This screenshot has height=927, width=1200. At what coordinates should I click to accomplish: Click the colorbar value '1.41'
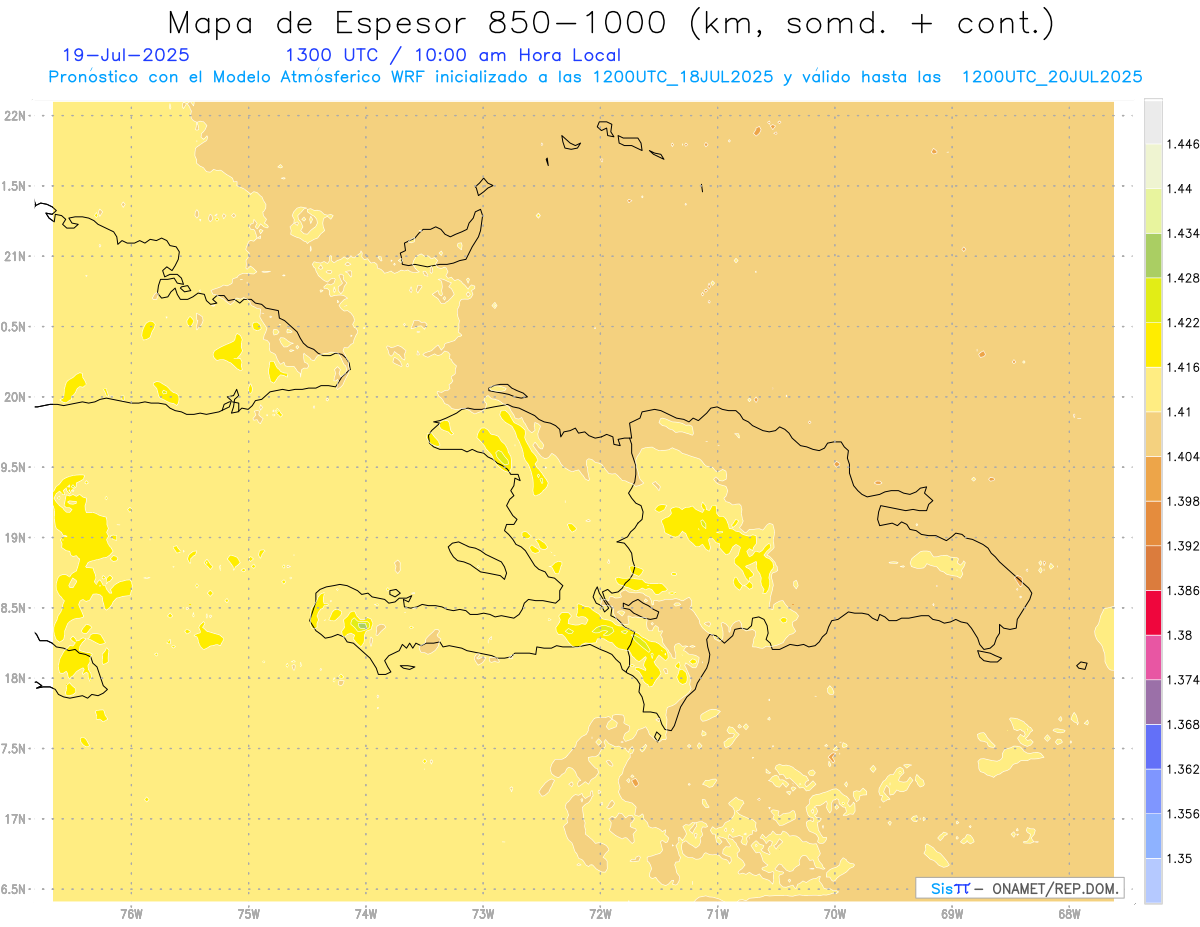point(1181,412)
